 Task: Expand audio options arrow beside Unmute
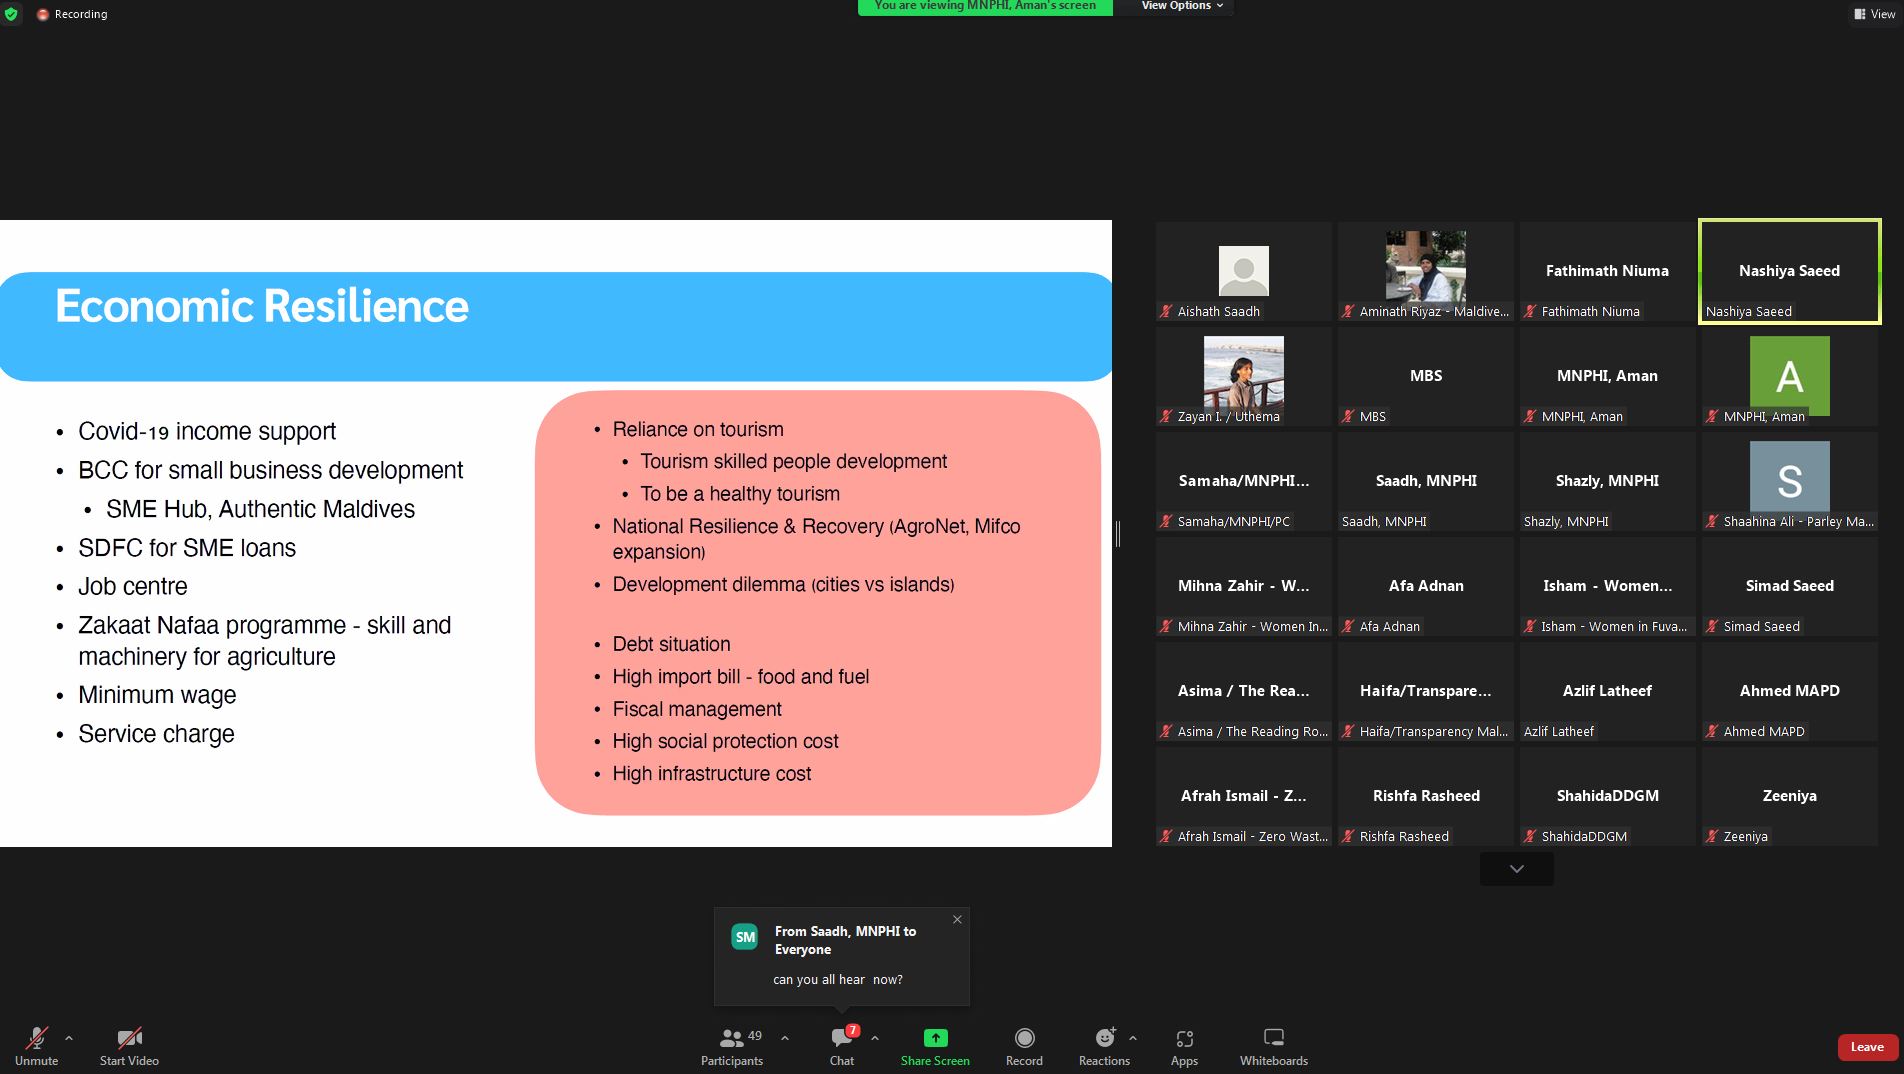tap(69, 1038)
